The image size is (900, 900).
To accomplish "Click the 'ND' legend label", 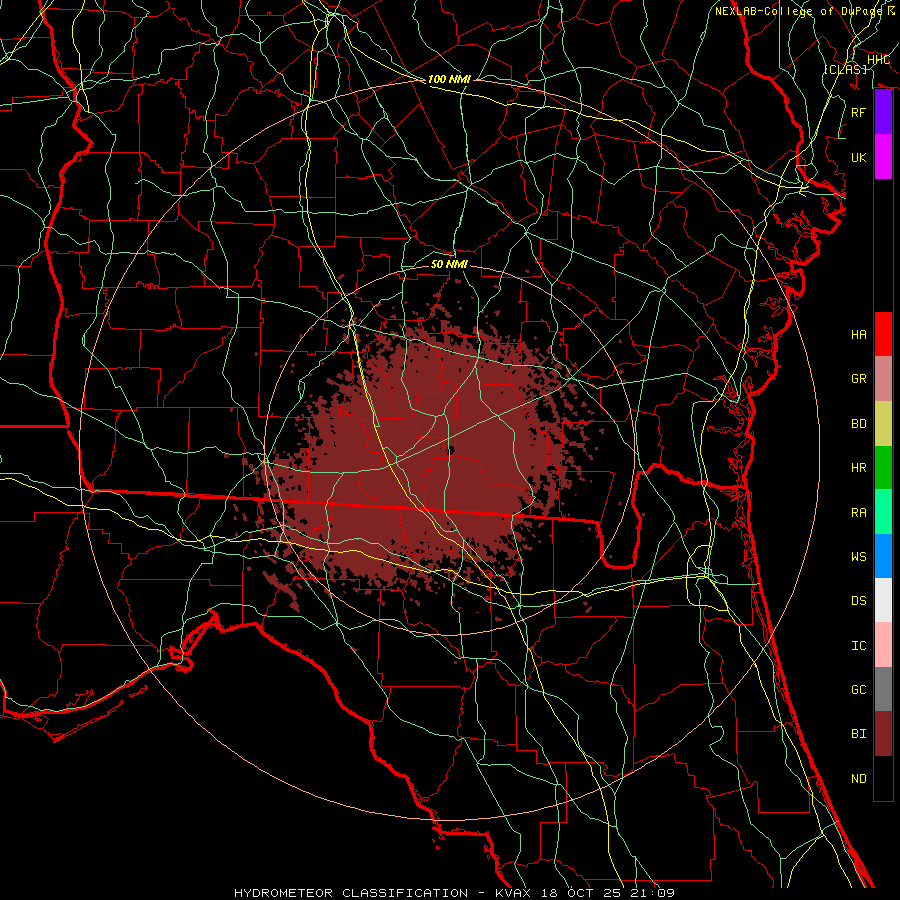I will (859, 779).
